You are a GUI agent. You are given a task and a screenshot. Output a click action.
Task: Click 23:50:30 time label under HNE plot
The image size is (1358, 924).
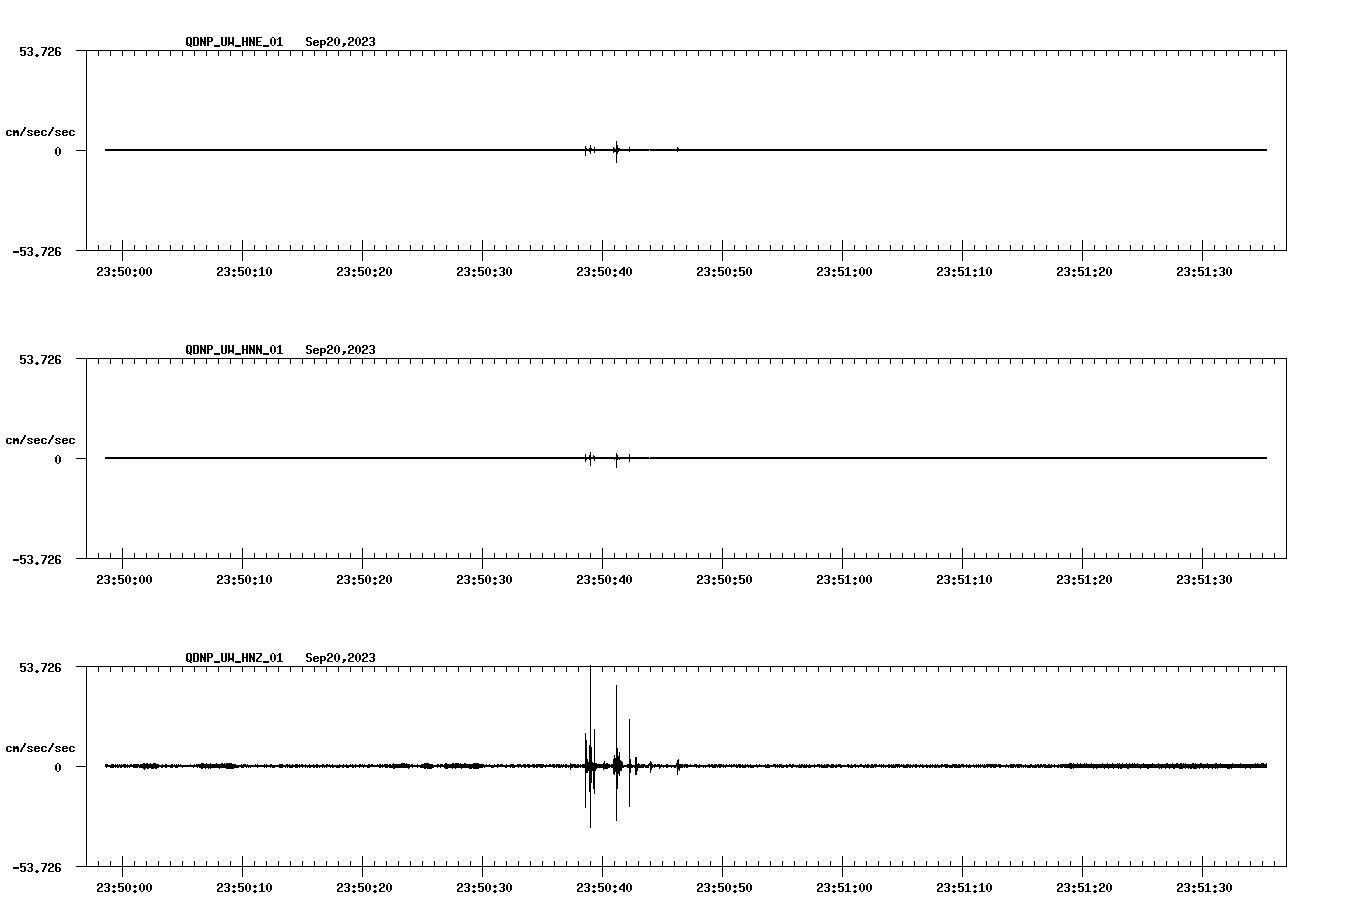tap(484, 272)
